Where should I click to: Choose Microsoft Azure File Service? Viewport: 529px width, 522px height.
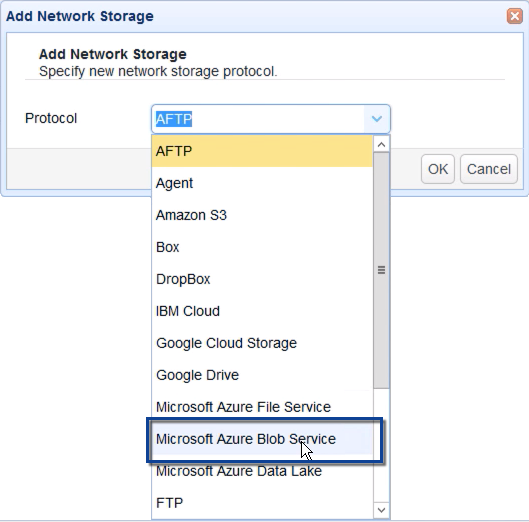262,407
